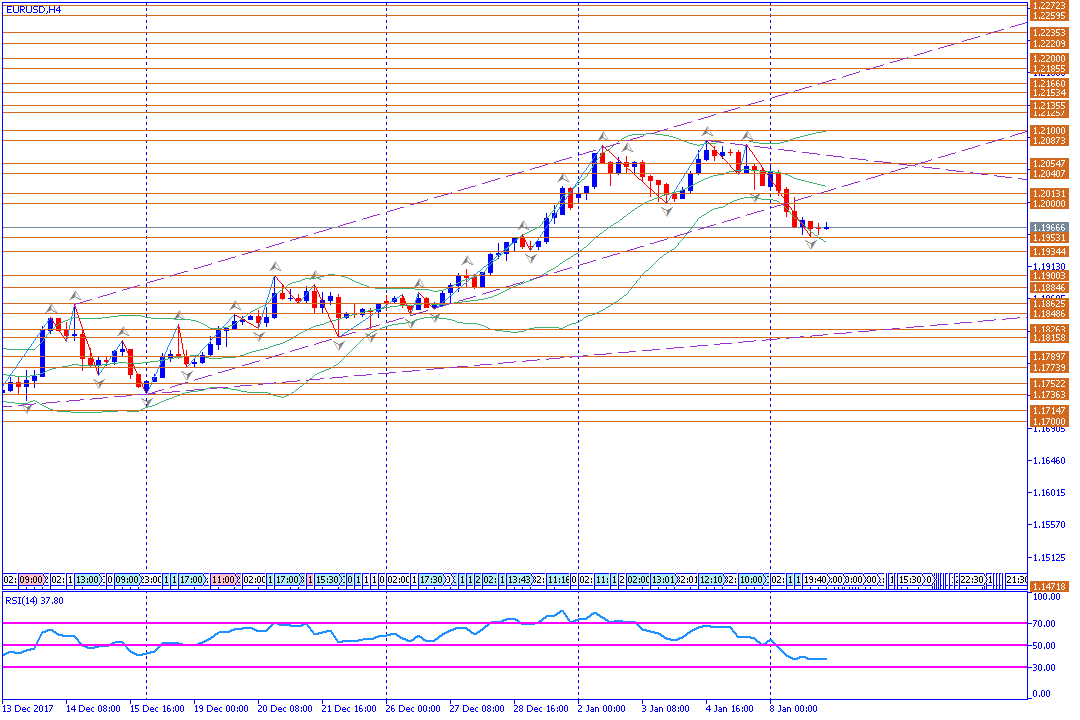The height and width of the screenshot is (720, 1080).
Task: Click the 1.14718 bottom price label
Action: pyautogui.click(x=1048, y=586)
